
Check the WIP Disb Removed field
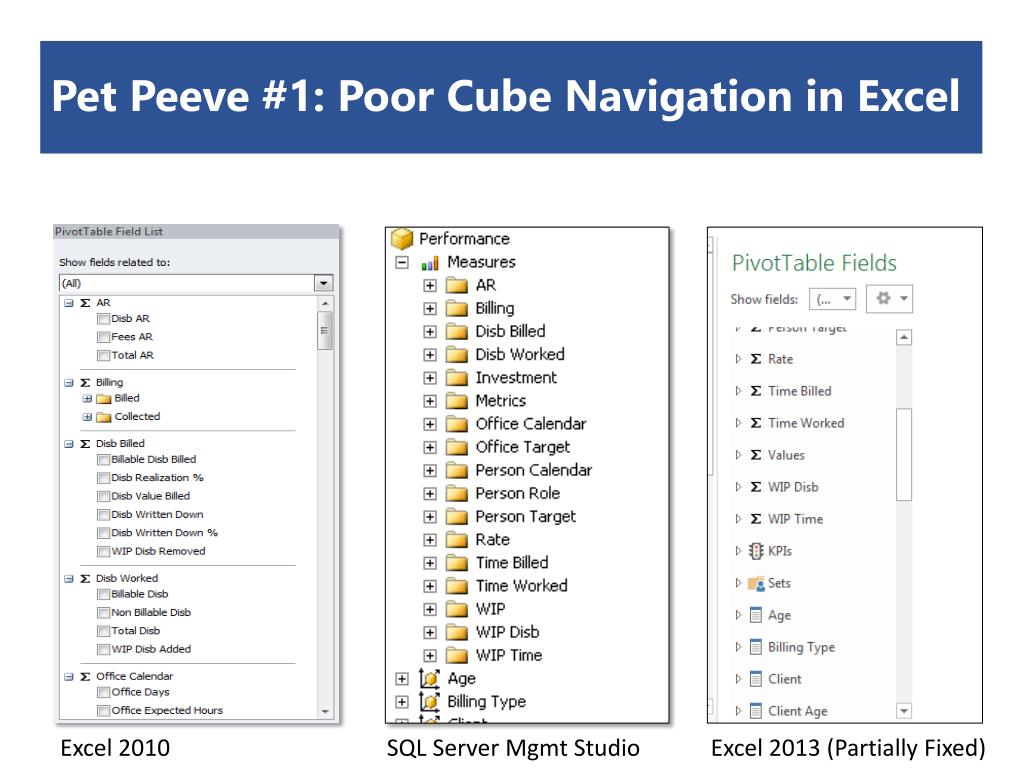point(103,551)
